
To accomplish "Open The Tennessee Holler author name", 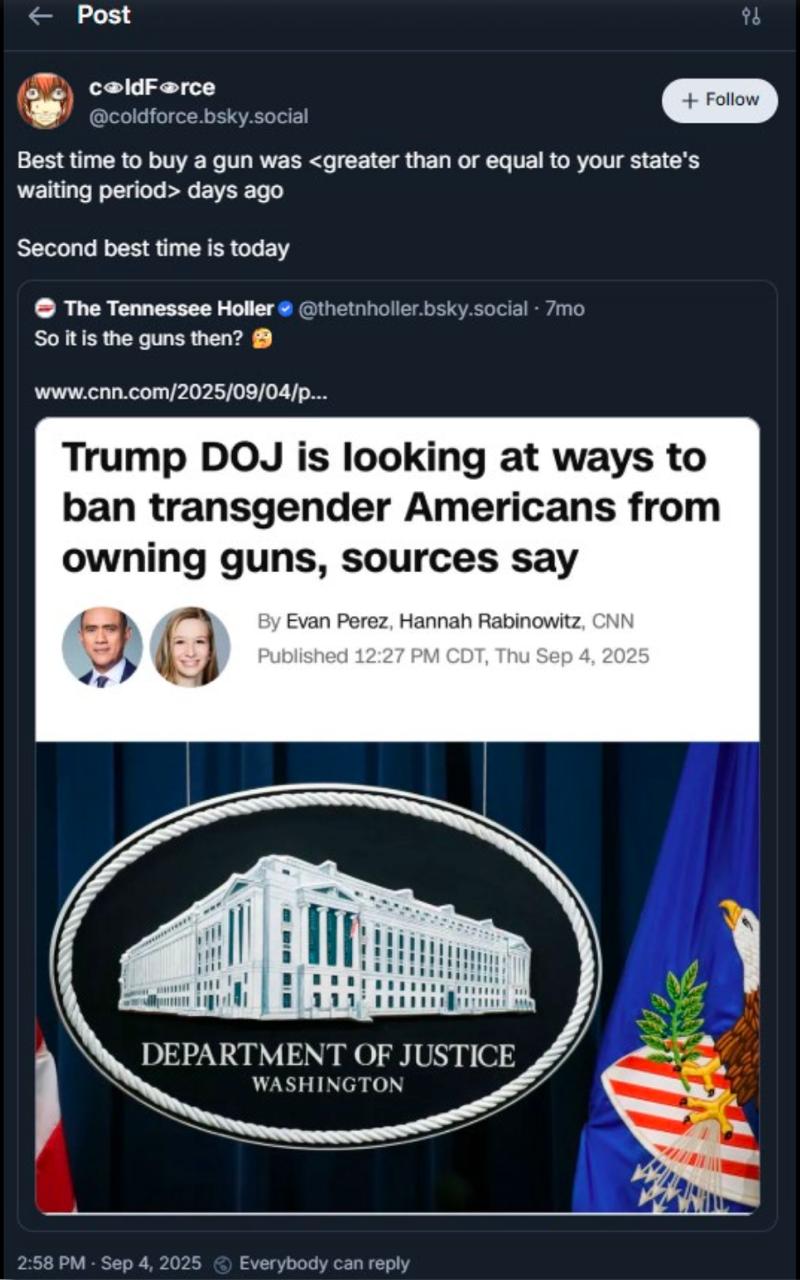I will click(168, 309).
